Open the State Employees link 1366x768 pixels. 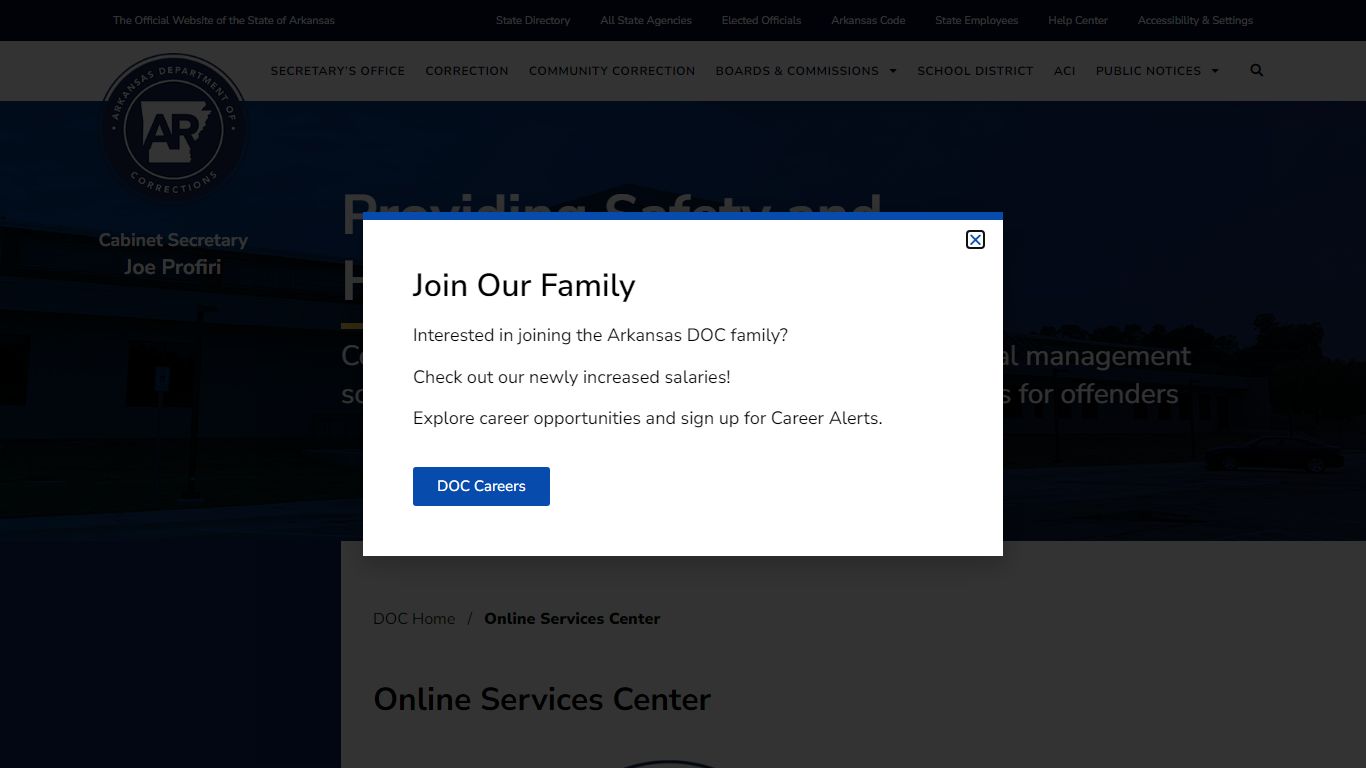(977, 20)
